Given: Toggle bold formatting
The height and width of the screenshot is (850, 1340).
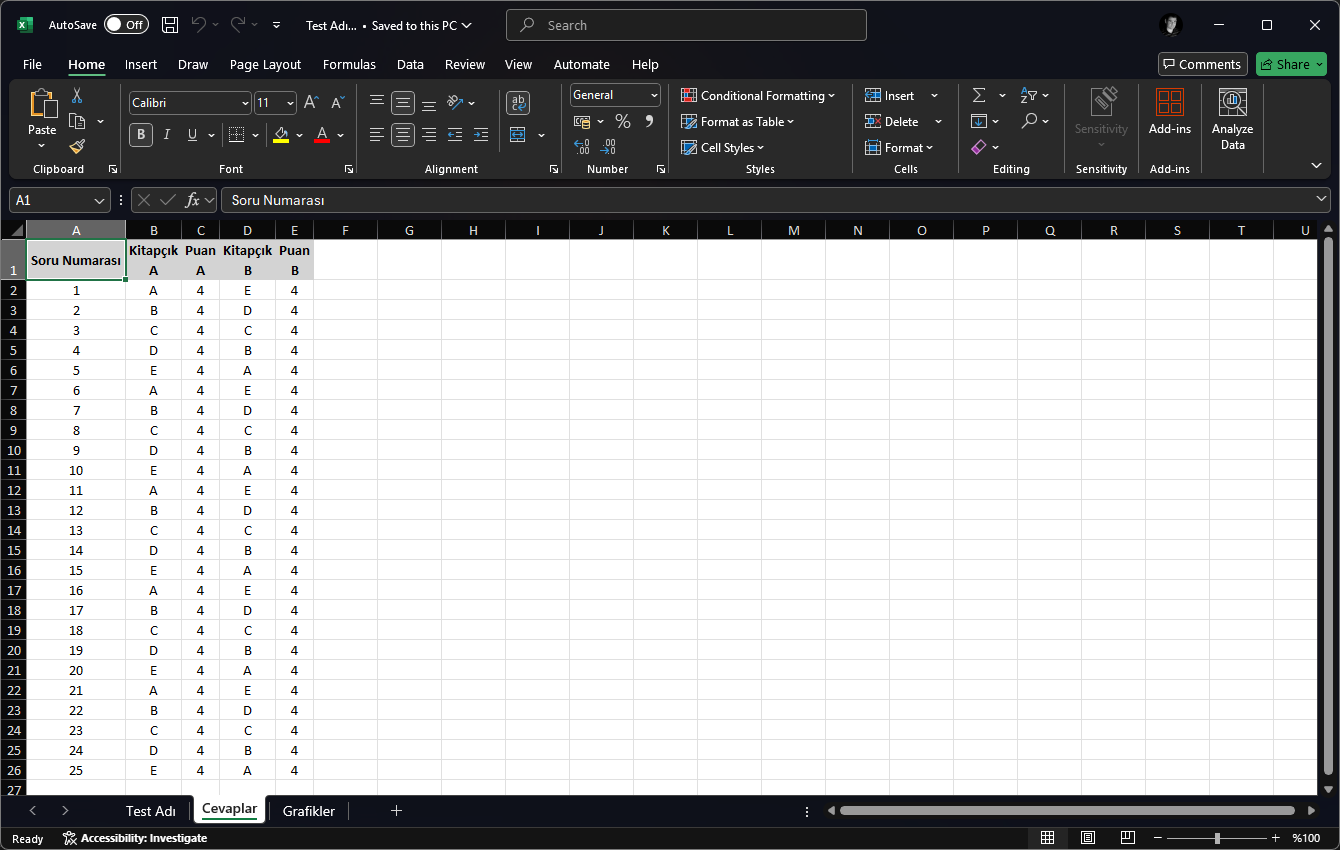Looking at the screenshot, I should (x=141, y=135).
